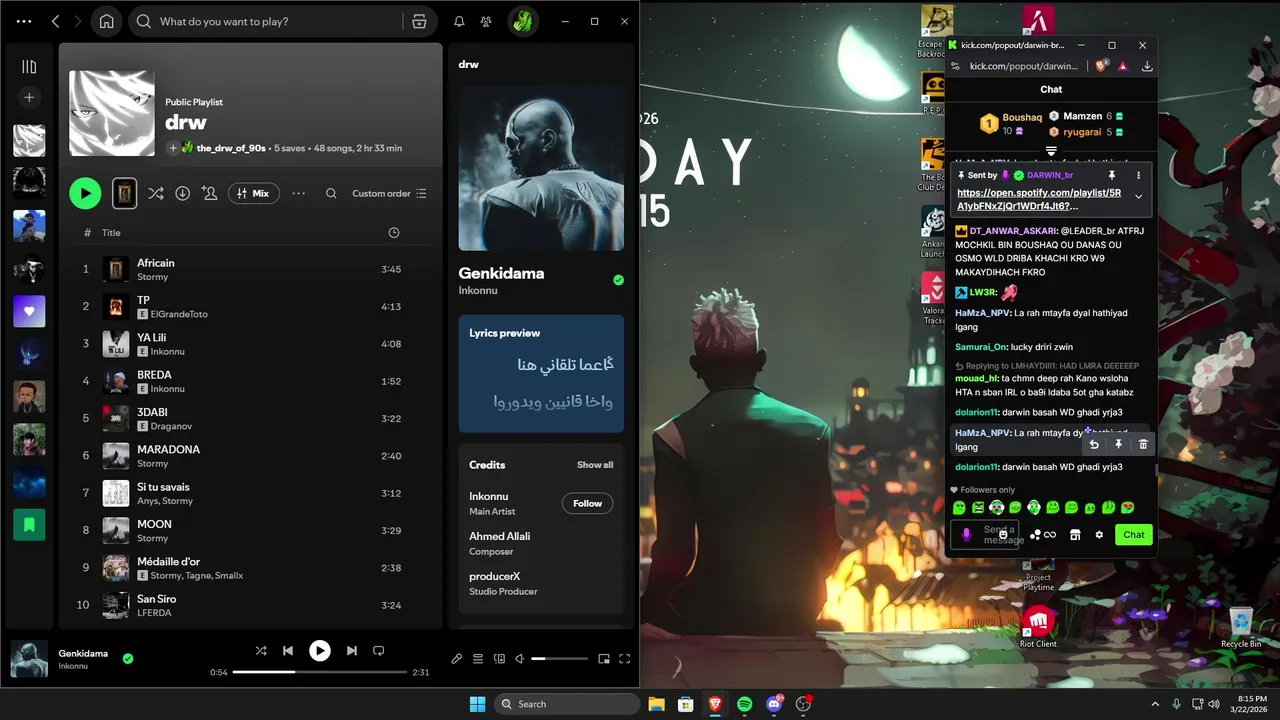The image size is (1280, 720).
Task: Skip to next track
Action: [351, 651]
